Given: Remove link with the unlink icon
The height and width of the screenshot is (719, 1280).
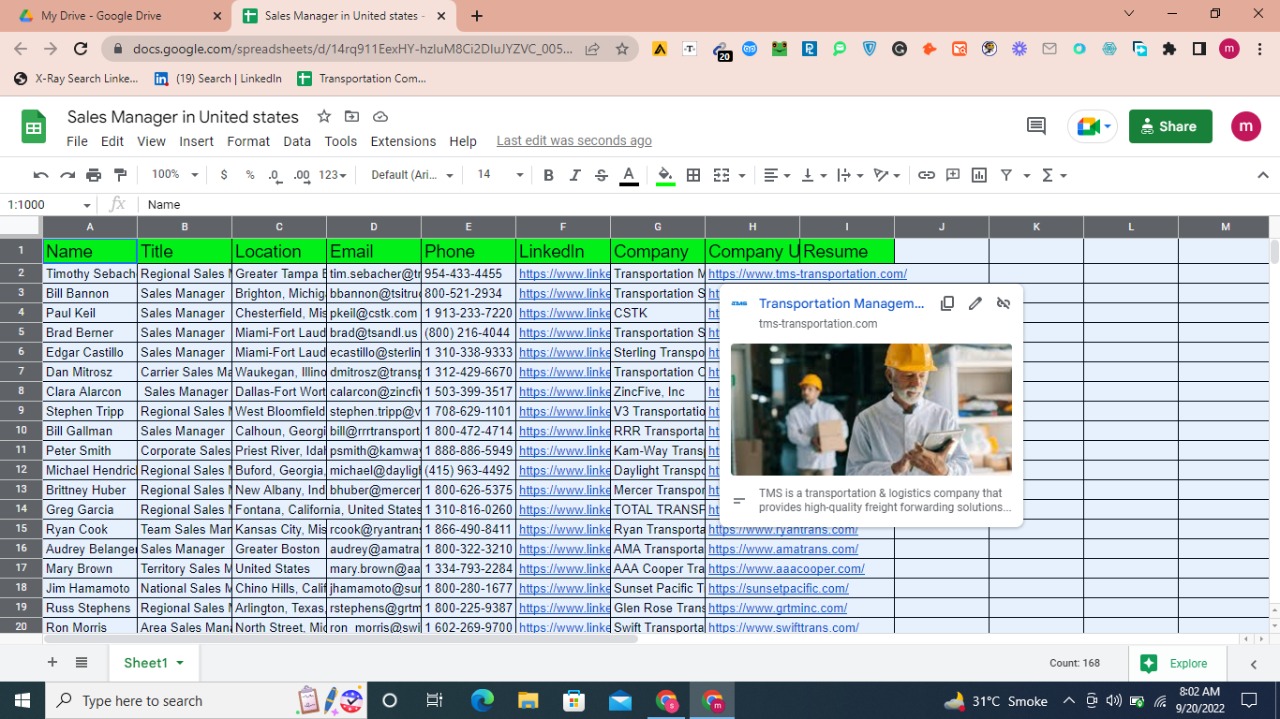Looking at the screenshot, I should click(x=1003, y=304).
